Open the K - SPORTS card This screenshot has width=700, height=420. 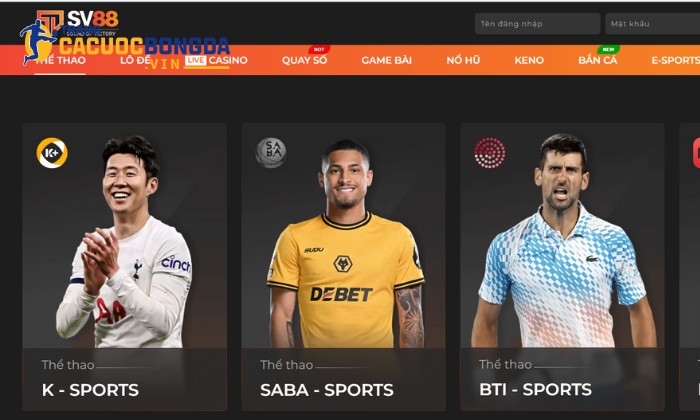click(125, 267)
